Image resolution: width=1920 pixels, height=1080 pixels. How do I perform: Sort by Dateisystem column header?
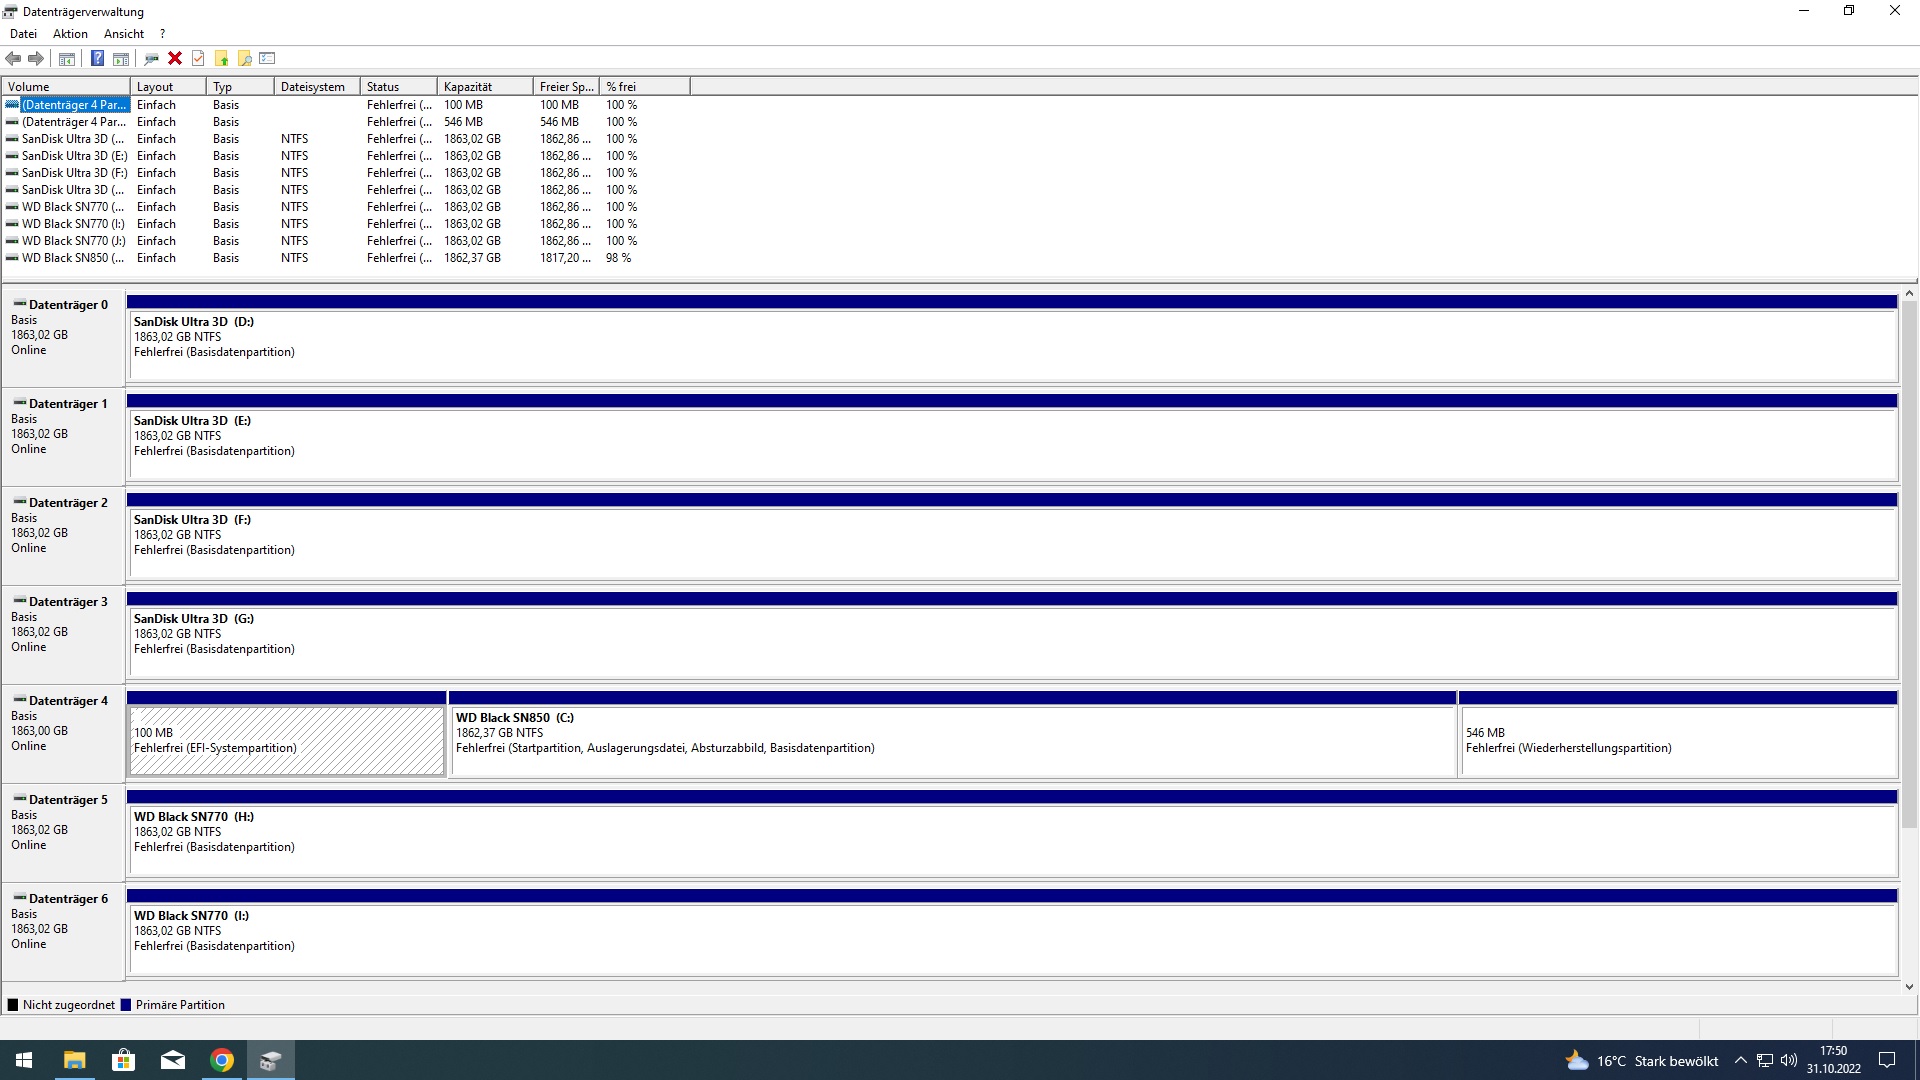tap(312, 87)
